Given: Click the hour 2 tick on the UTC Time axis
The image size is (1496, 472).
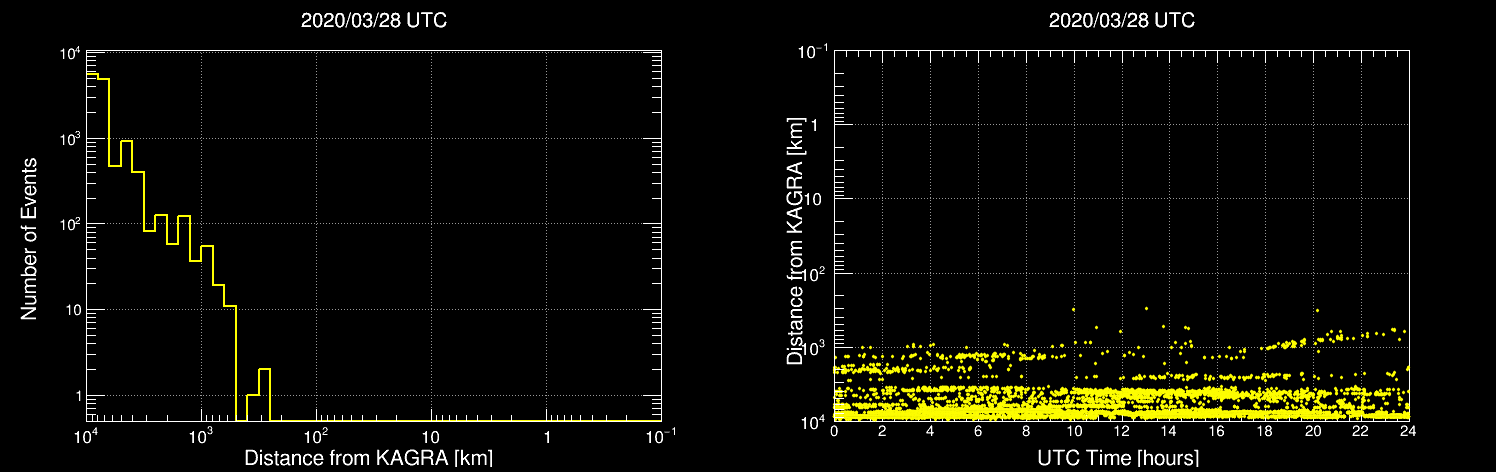Looking at the screenshot, I should (882, 430).
